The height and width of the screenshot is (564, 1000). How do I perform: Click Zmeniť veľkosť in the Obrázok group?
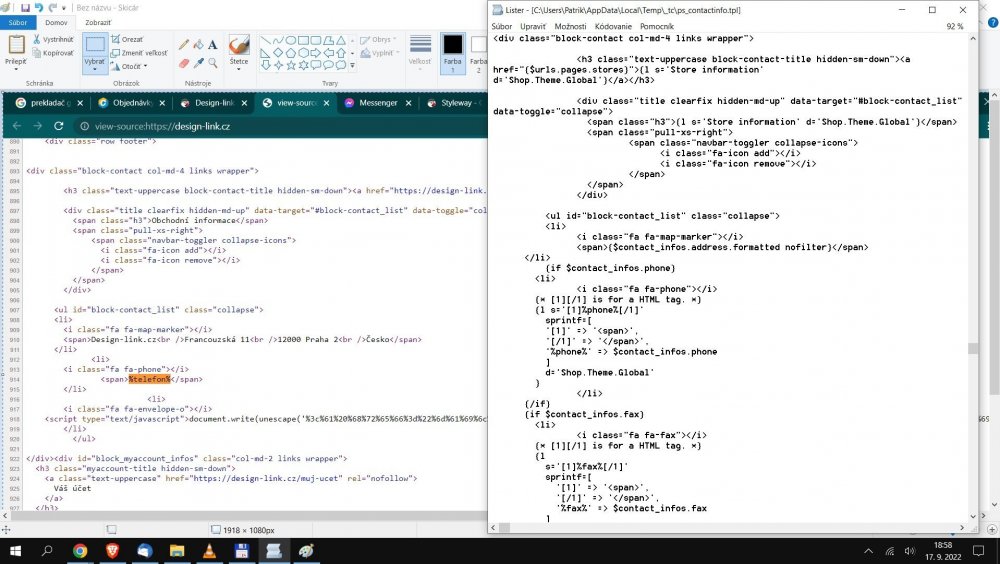140,53
